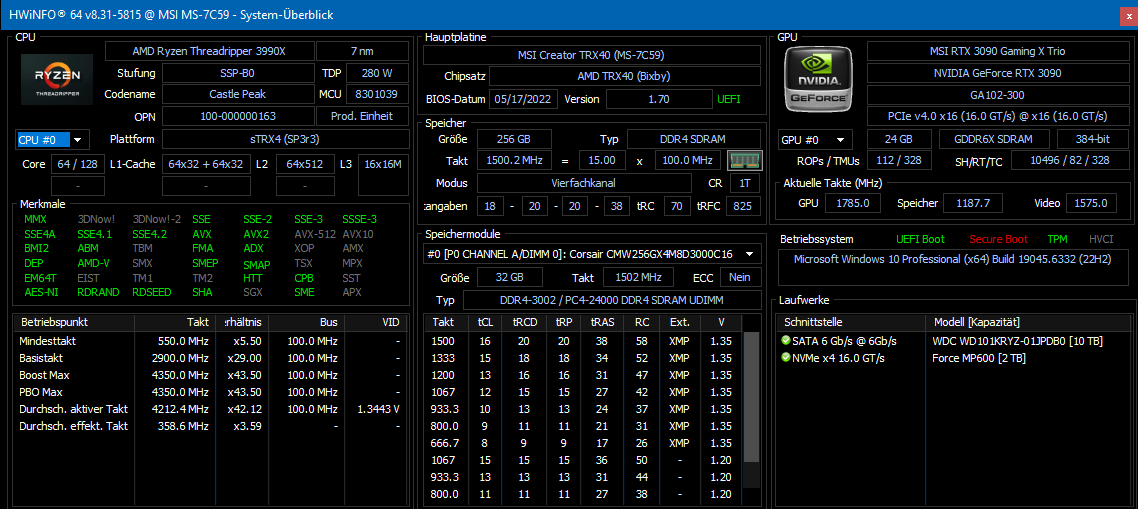Click the Betriebspunkt column header
This screenshot has height=509, width=1138.
(74, 322)
